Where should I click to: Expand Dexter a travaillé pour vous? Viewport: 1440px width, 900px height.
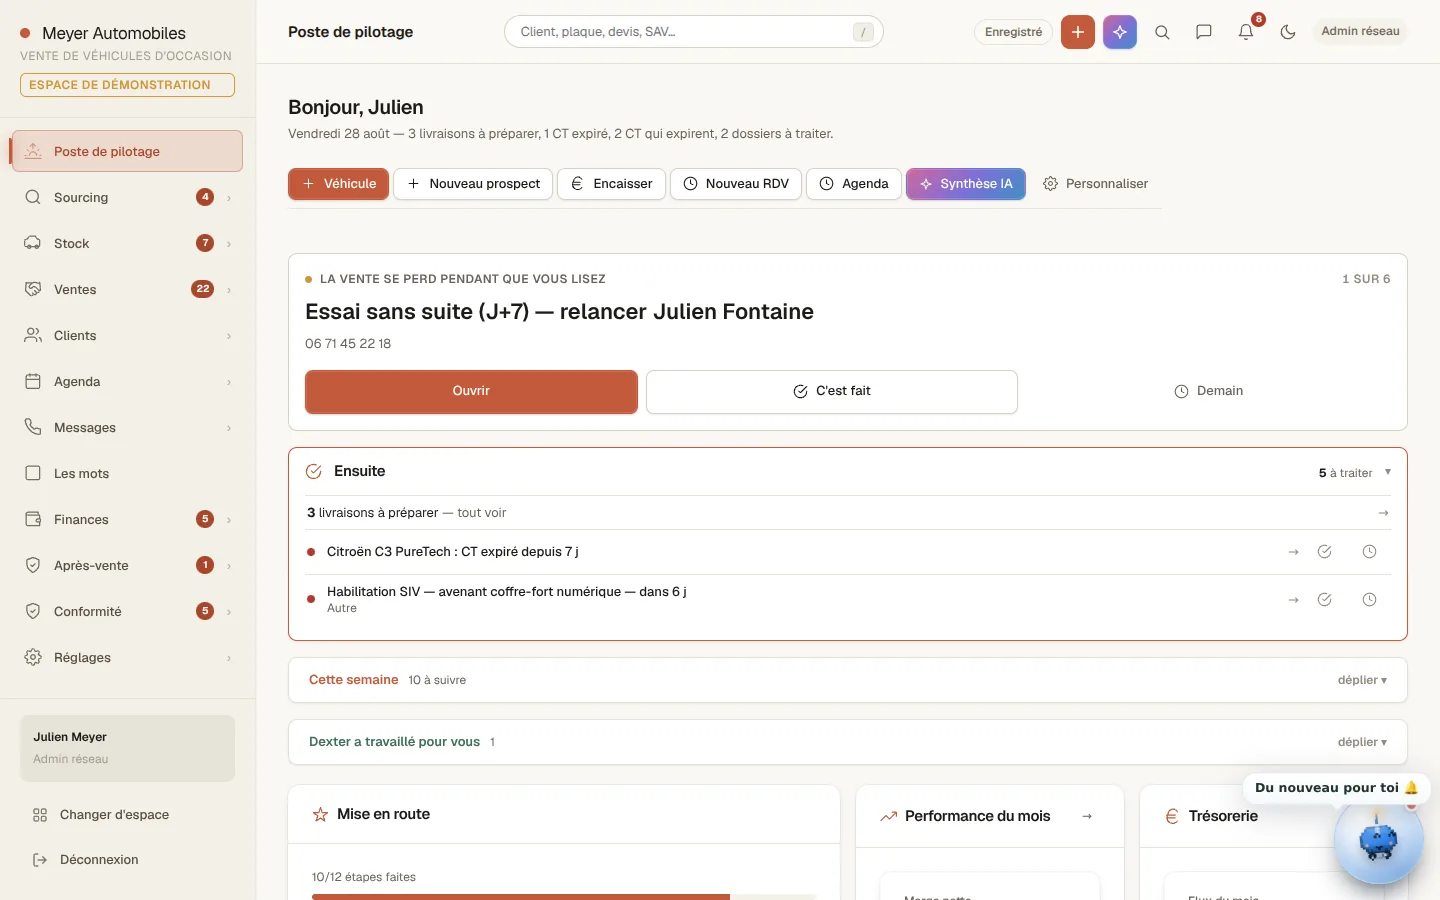1362,742
